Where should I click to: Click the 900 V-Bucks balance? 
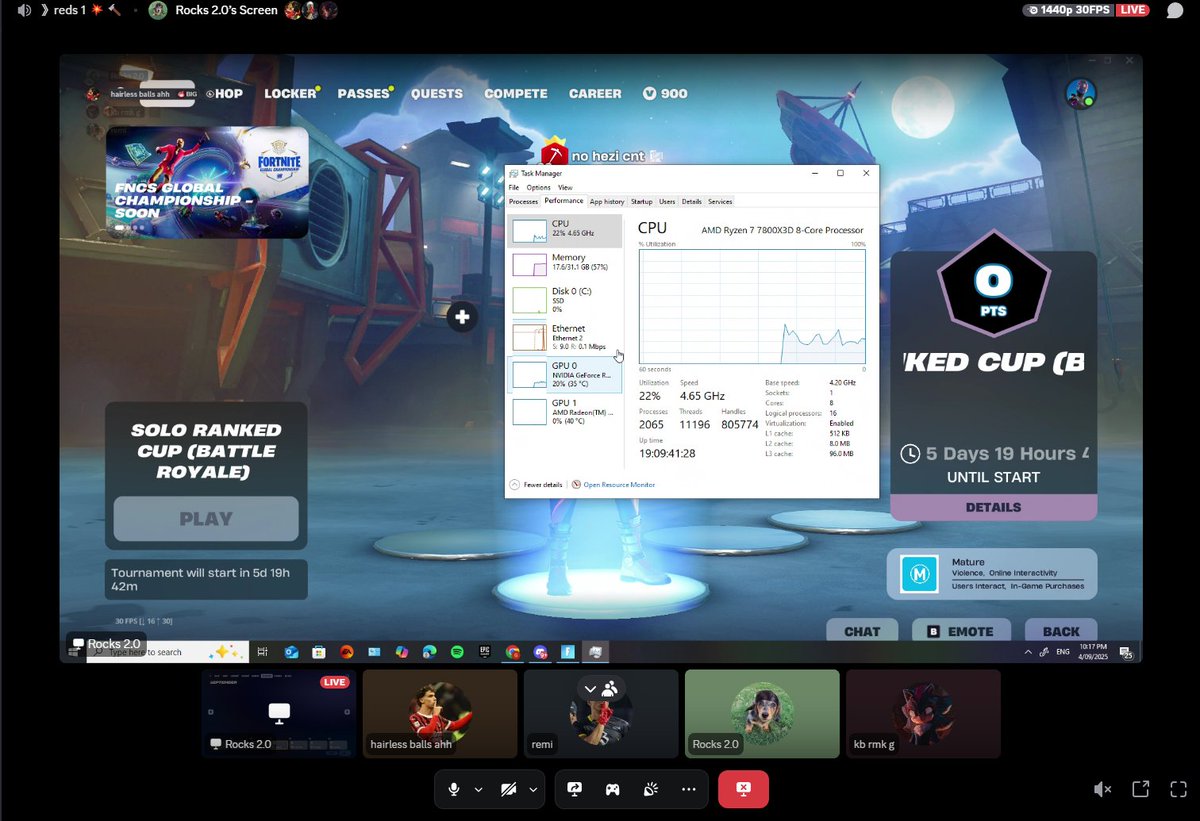click(665, 93)
